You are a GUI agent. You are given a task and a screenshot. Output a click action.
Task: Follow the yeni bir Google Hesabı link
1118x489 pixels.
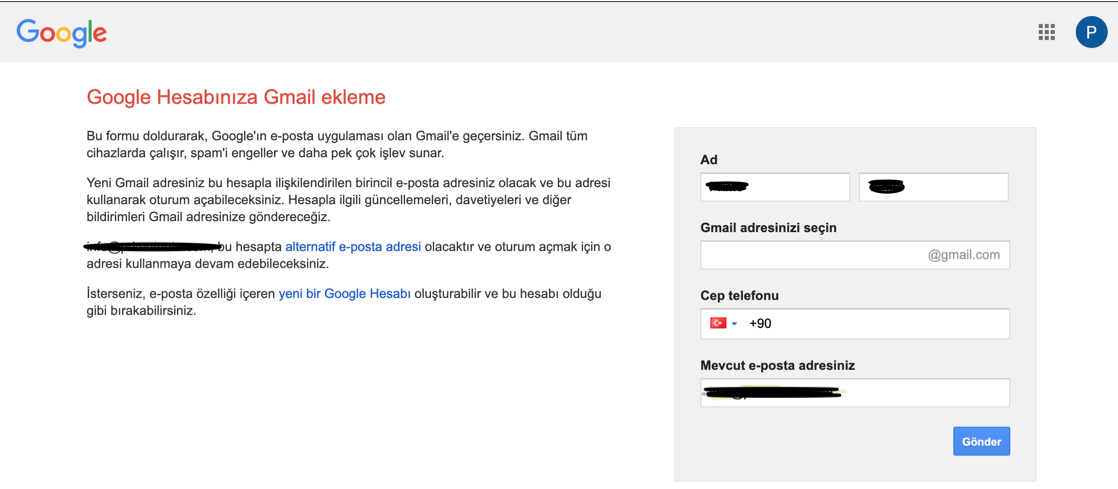344,294
